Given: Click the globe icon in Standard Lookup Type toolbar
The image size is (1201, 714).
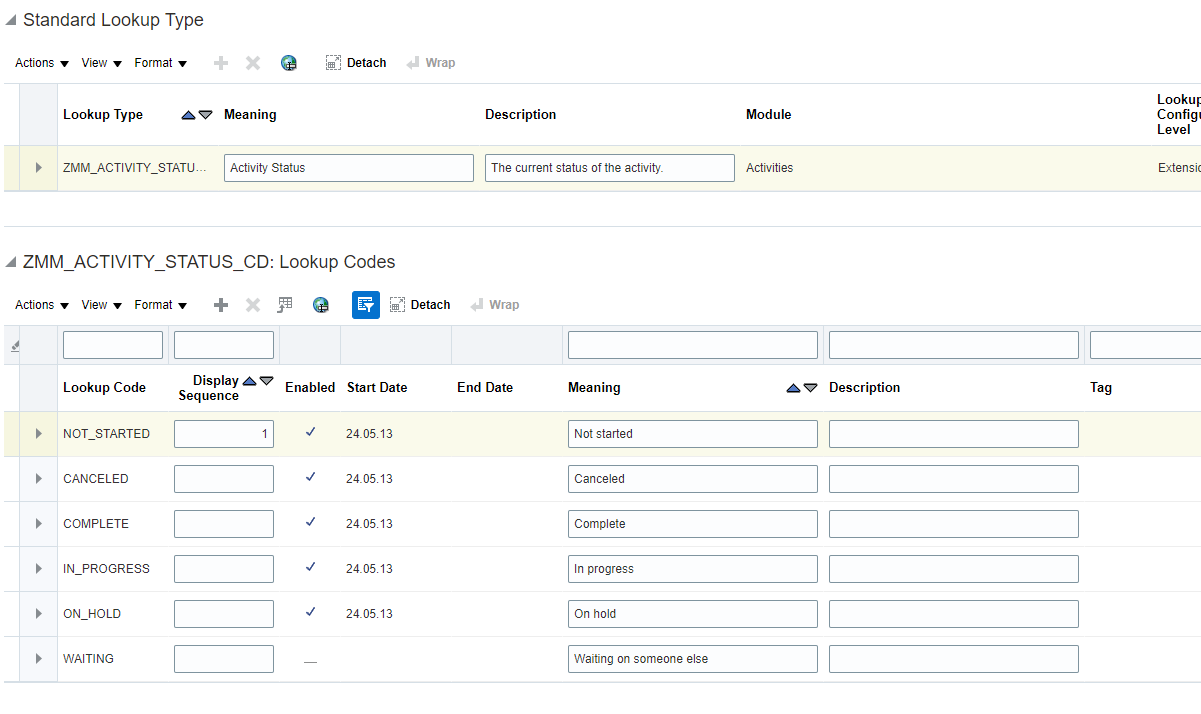Looking at the screenshot, I should pos(289,62).
